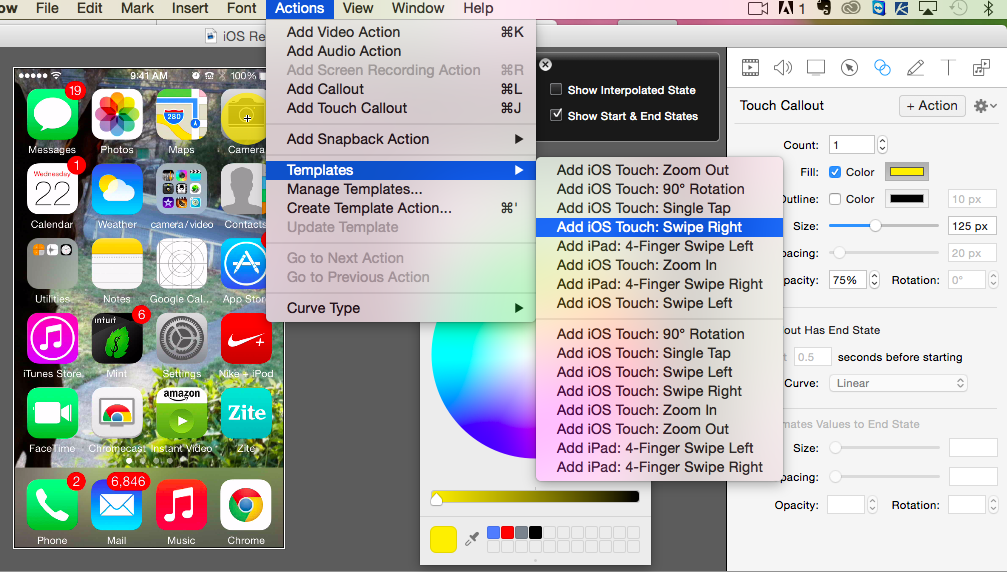Click the Size slider handle
Image resolution: width=1007 pixels, height=572 pixels.
[x=875, y=226]
